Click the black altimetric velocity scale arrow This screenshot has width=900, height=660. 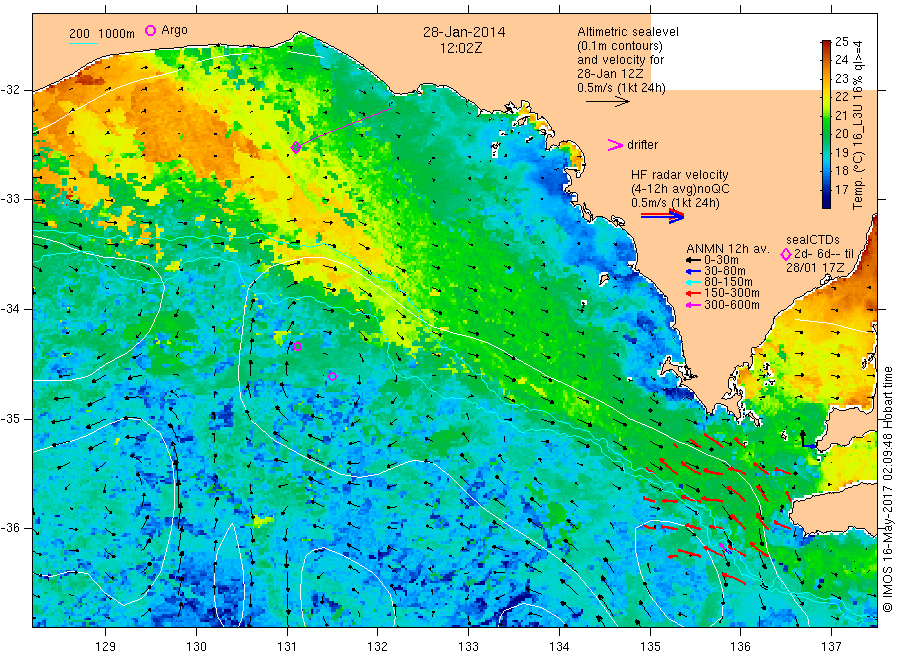(x=608, y=102)
